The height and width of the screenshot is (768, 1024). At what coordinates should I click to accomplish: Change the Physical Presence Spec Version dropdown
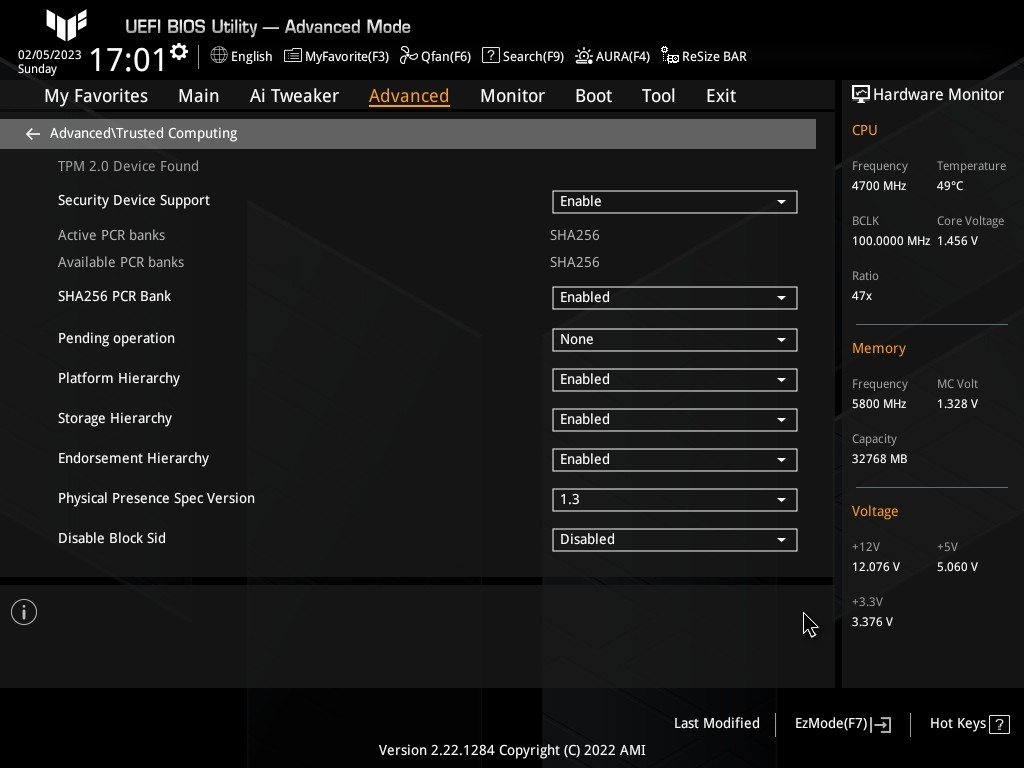pyautogui.click(x=674, y=499)
